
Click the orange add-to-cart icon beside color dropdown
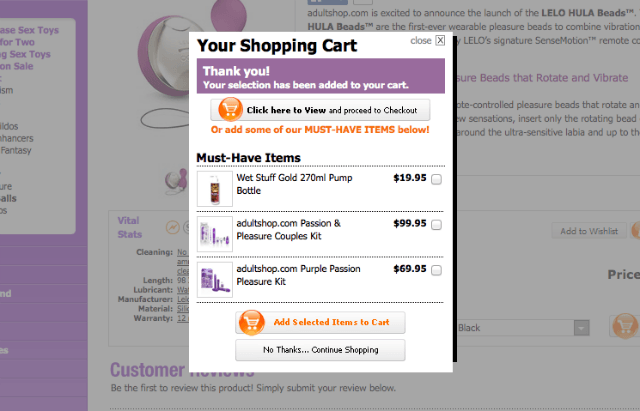click(x=625, y=328)
